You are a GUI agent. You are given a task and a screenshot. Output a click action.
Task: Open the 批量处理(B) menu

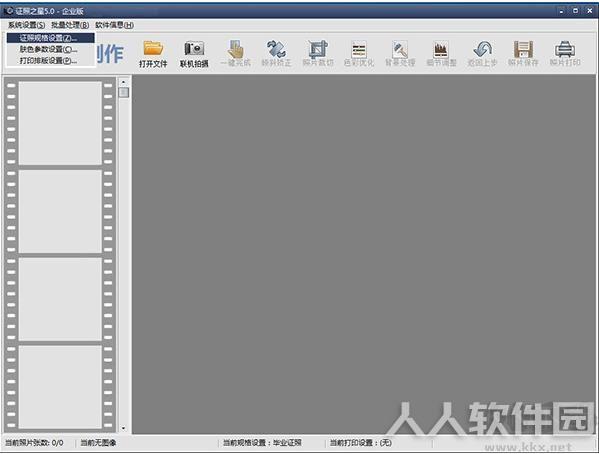pos(70,25)
